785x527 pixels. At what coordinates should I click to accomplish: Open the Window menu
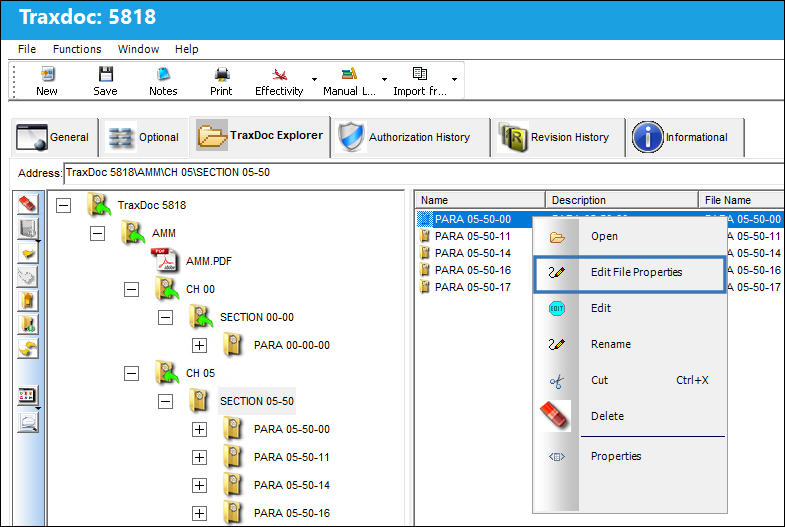coord(138,49)
